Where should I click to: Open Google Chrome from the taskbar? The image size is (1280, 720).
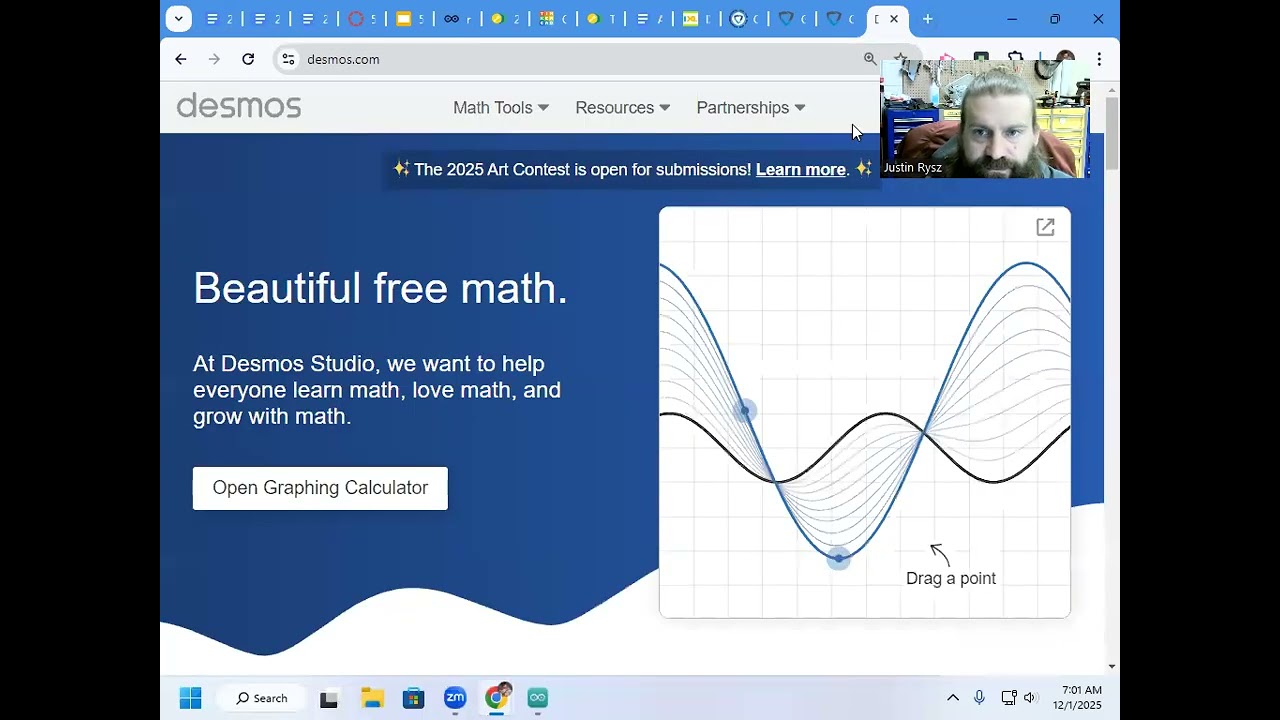pos(497,698)
